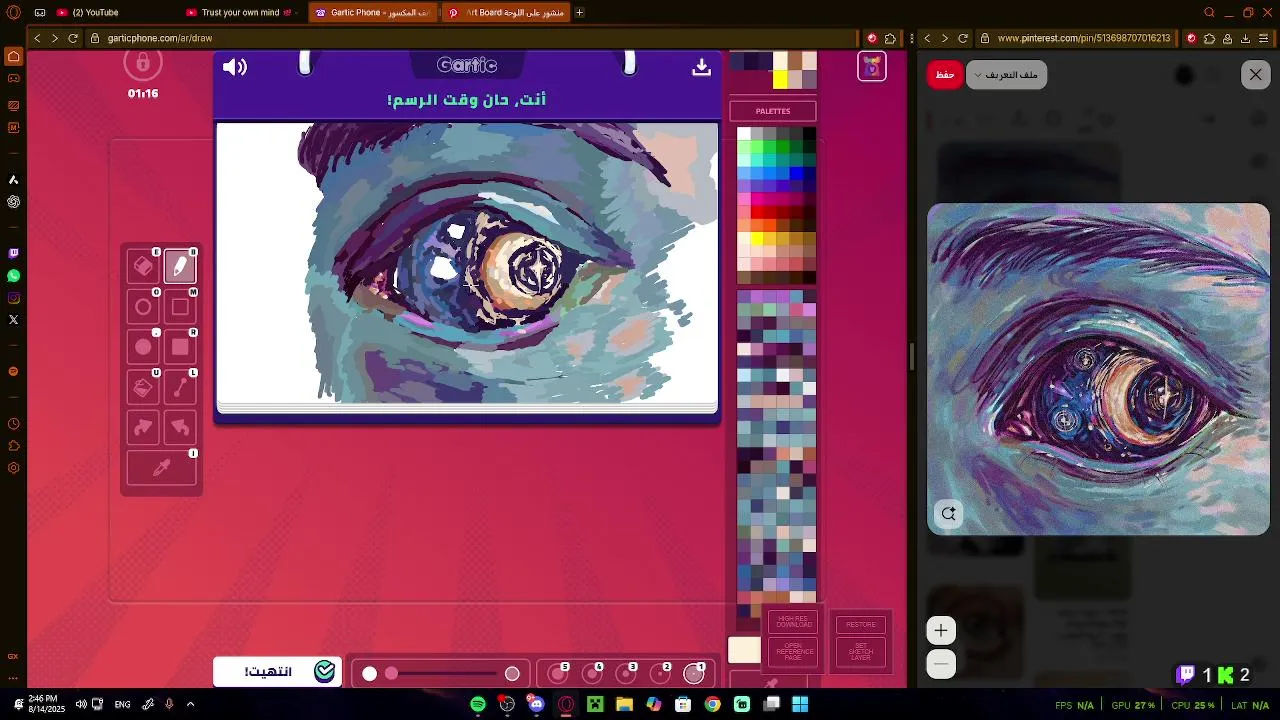The image size is (1280, 720).
Task: Select the filled rectangle shape tool
Action: pos(180,347)
